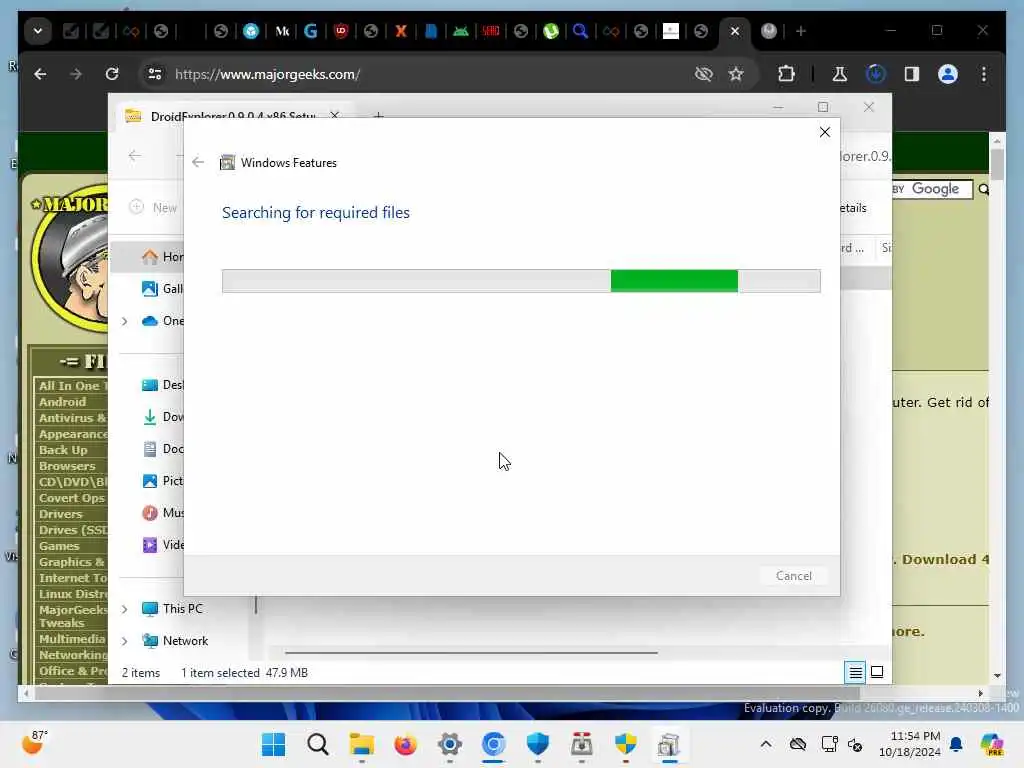Open the browser Extensions puzzle icon

pyautogui.click(x=786, y=74)
